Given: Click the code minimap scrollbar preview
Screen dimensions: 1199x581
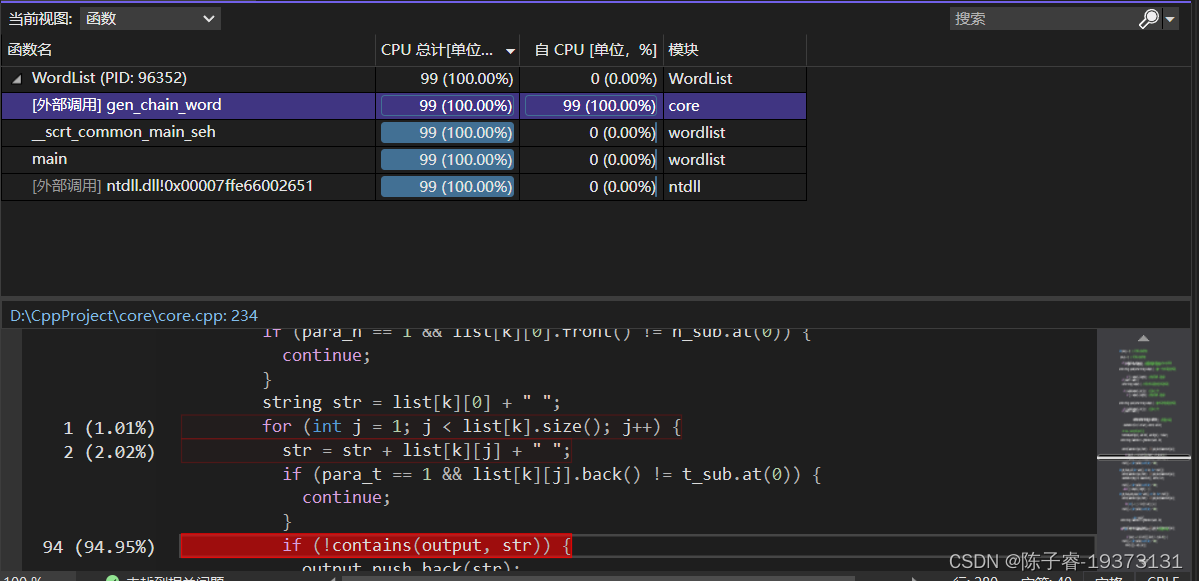Looking at the screenshot, I should (x=1143, y=451).
